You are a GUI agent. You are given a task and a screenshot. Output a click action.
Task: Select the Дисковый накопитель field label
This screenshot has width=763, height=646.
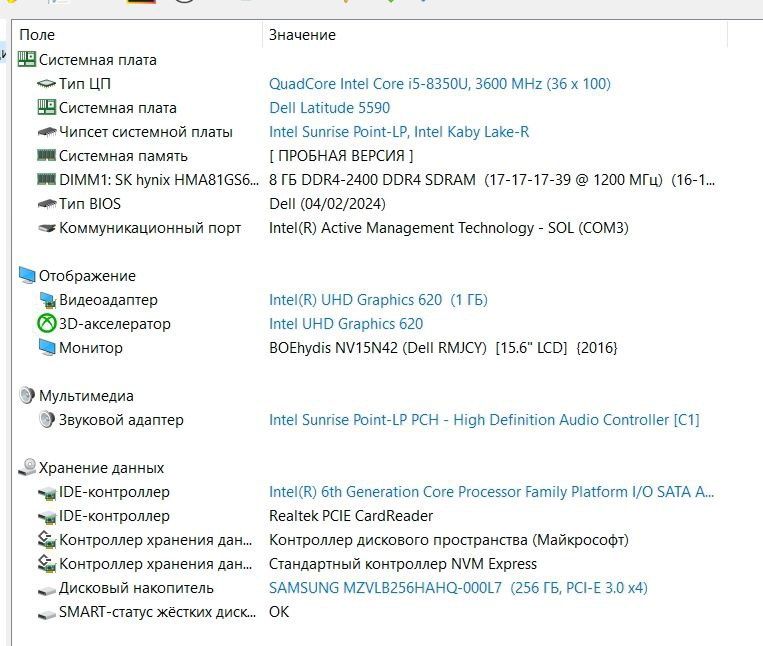point(136,588)
